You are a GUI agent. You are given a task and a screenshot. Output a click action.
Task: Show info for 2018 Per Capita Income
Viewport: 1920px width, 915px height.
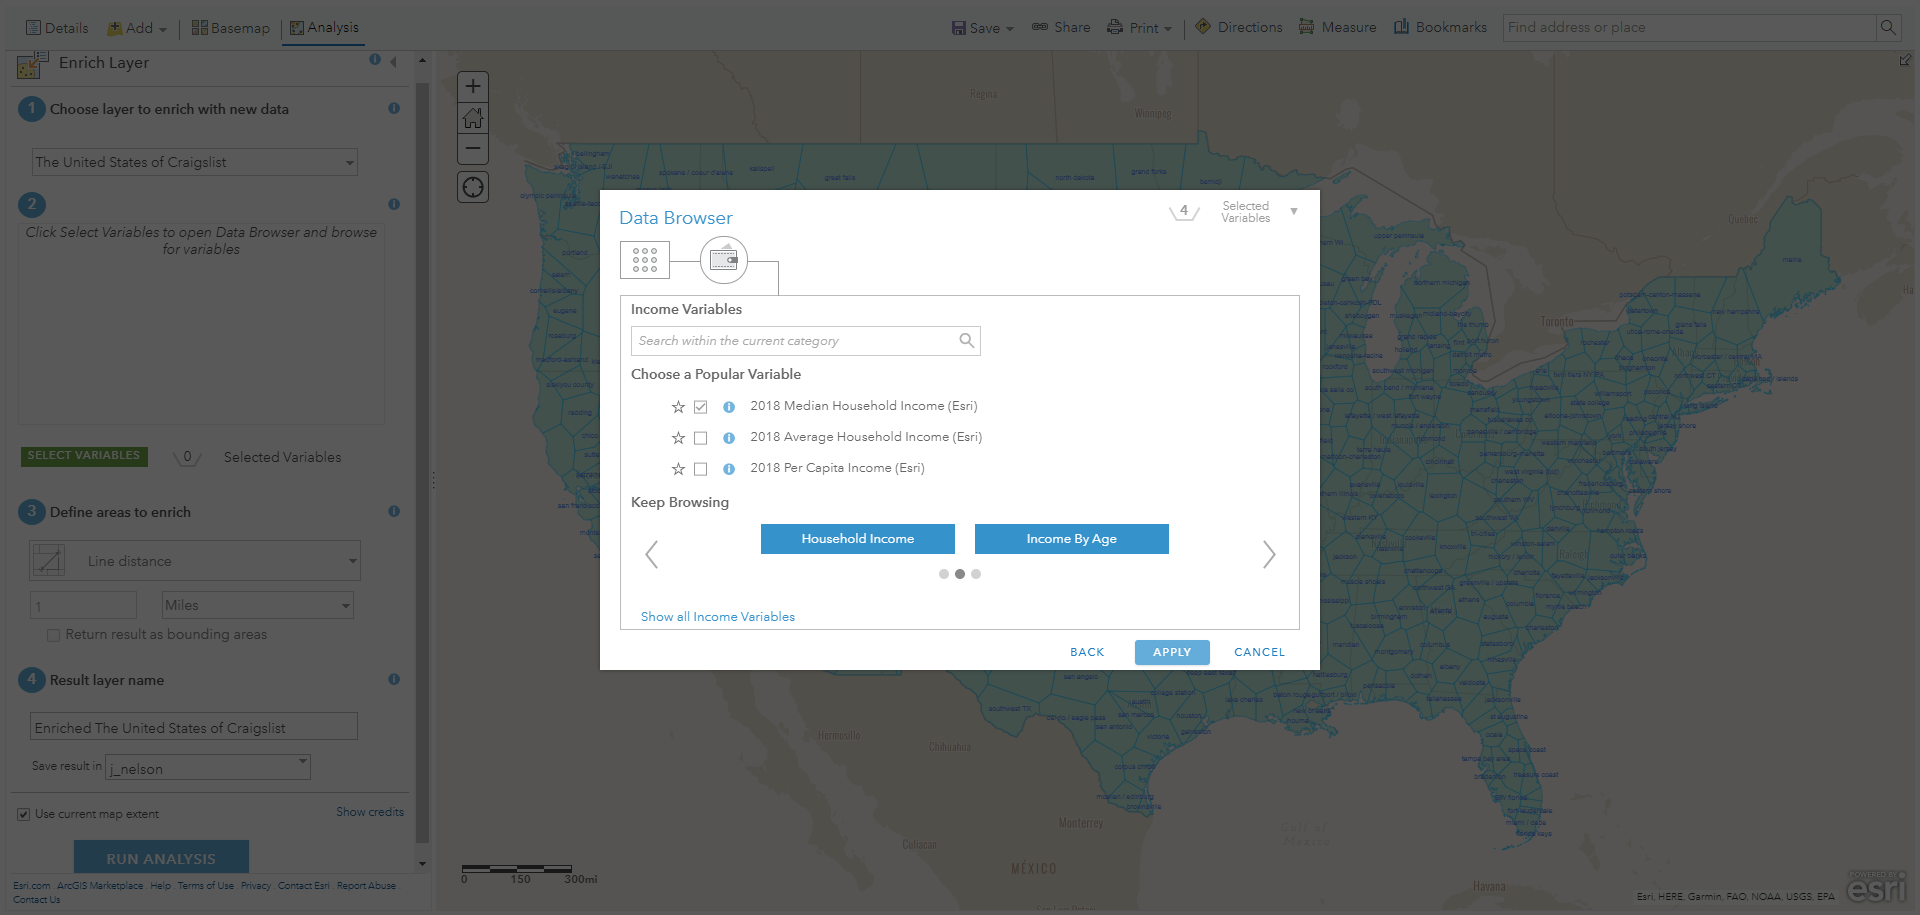point(729,469)
